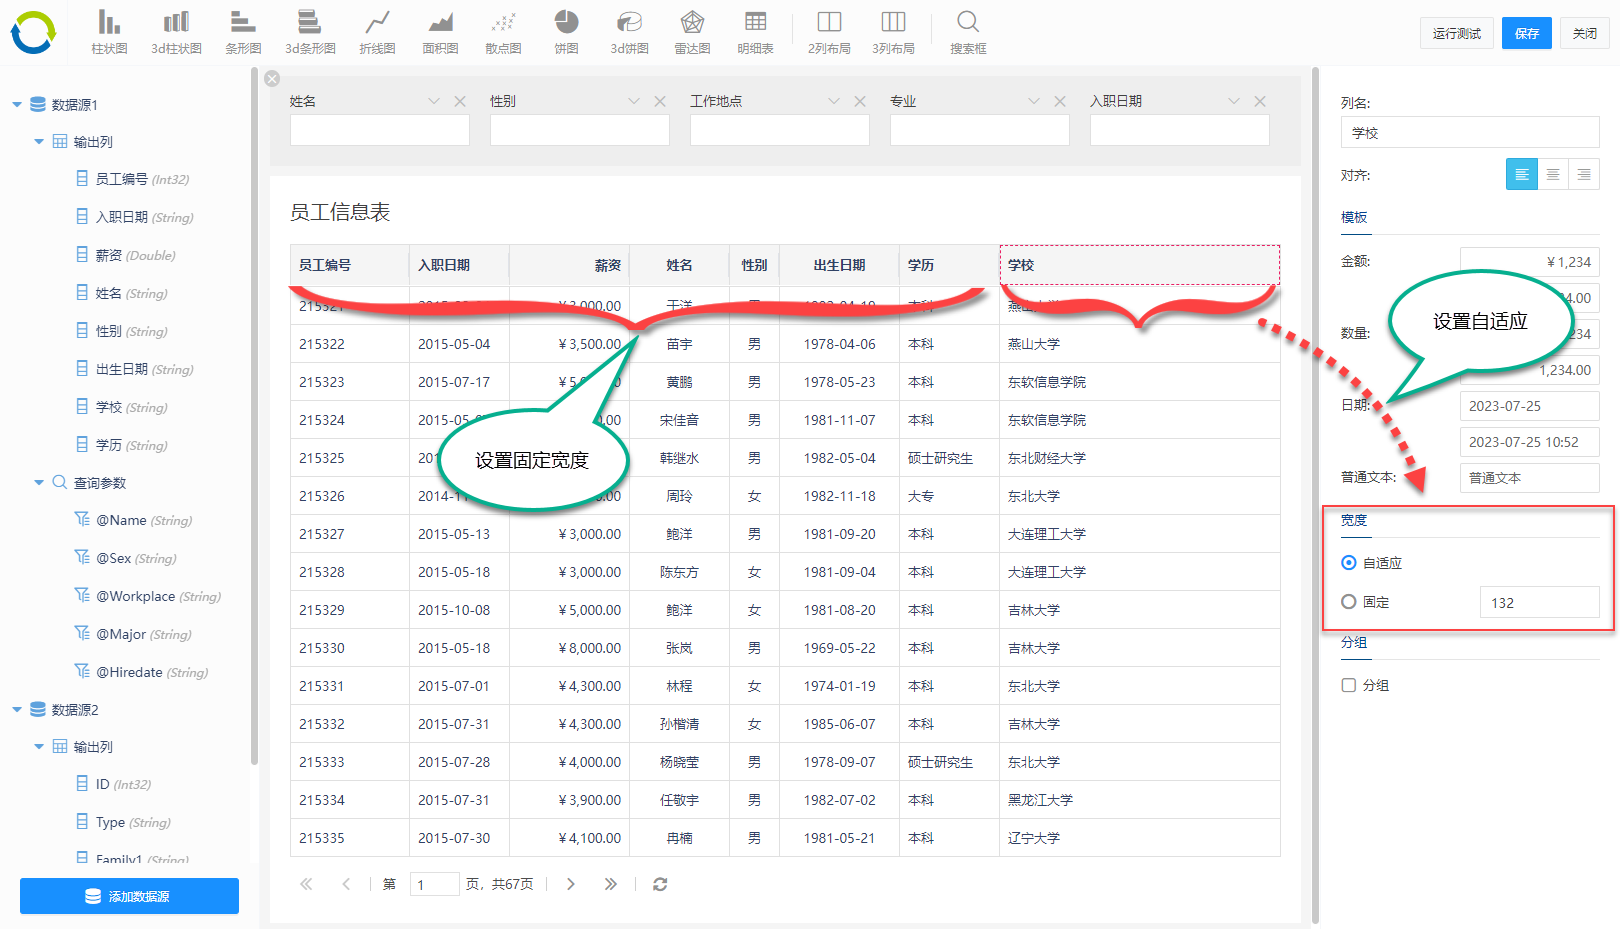Click the fixed width value field 132

[x=1540, y=602]
